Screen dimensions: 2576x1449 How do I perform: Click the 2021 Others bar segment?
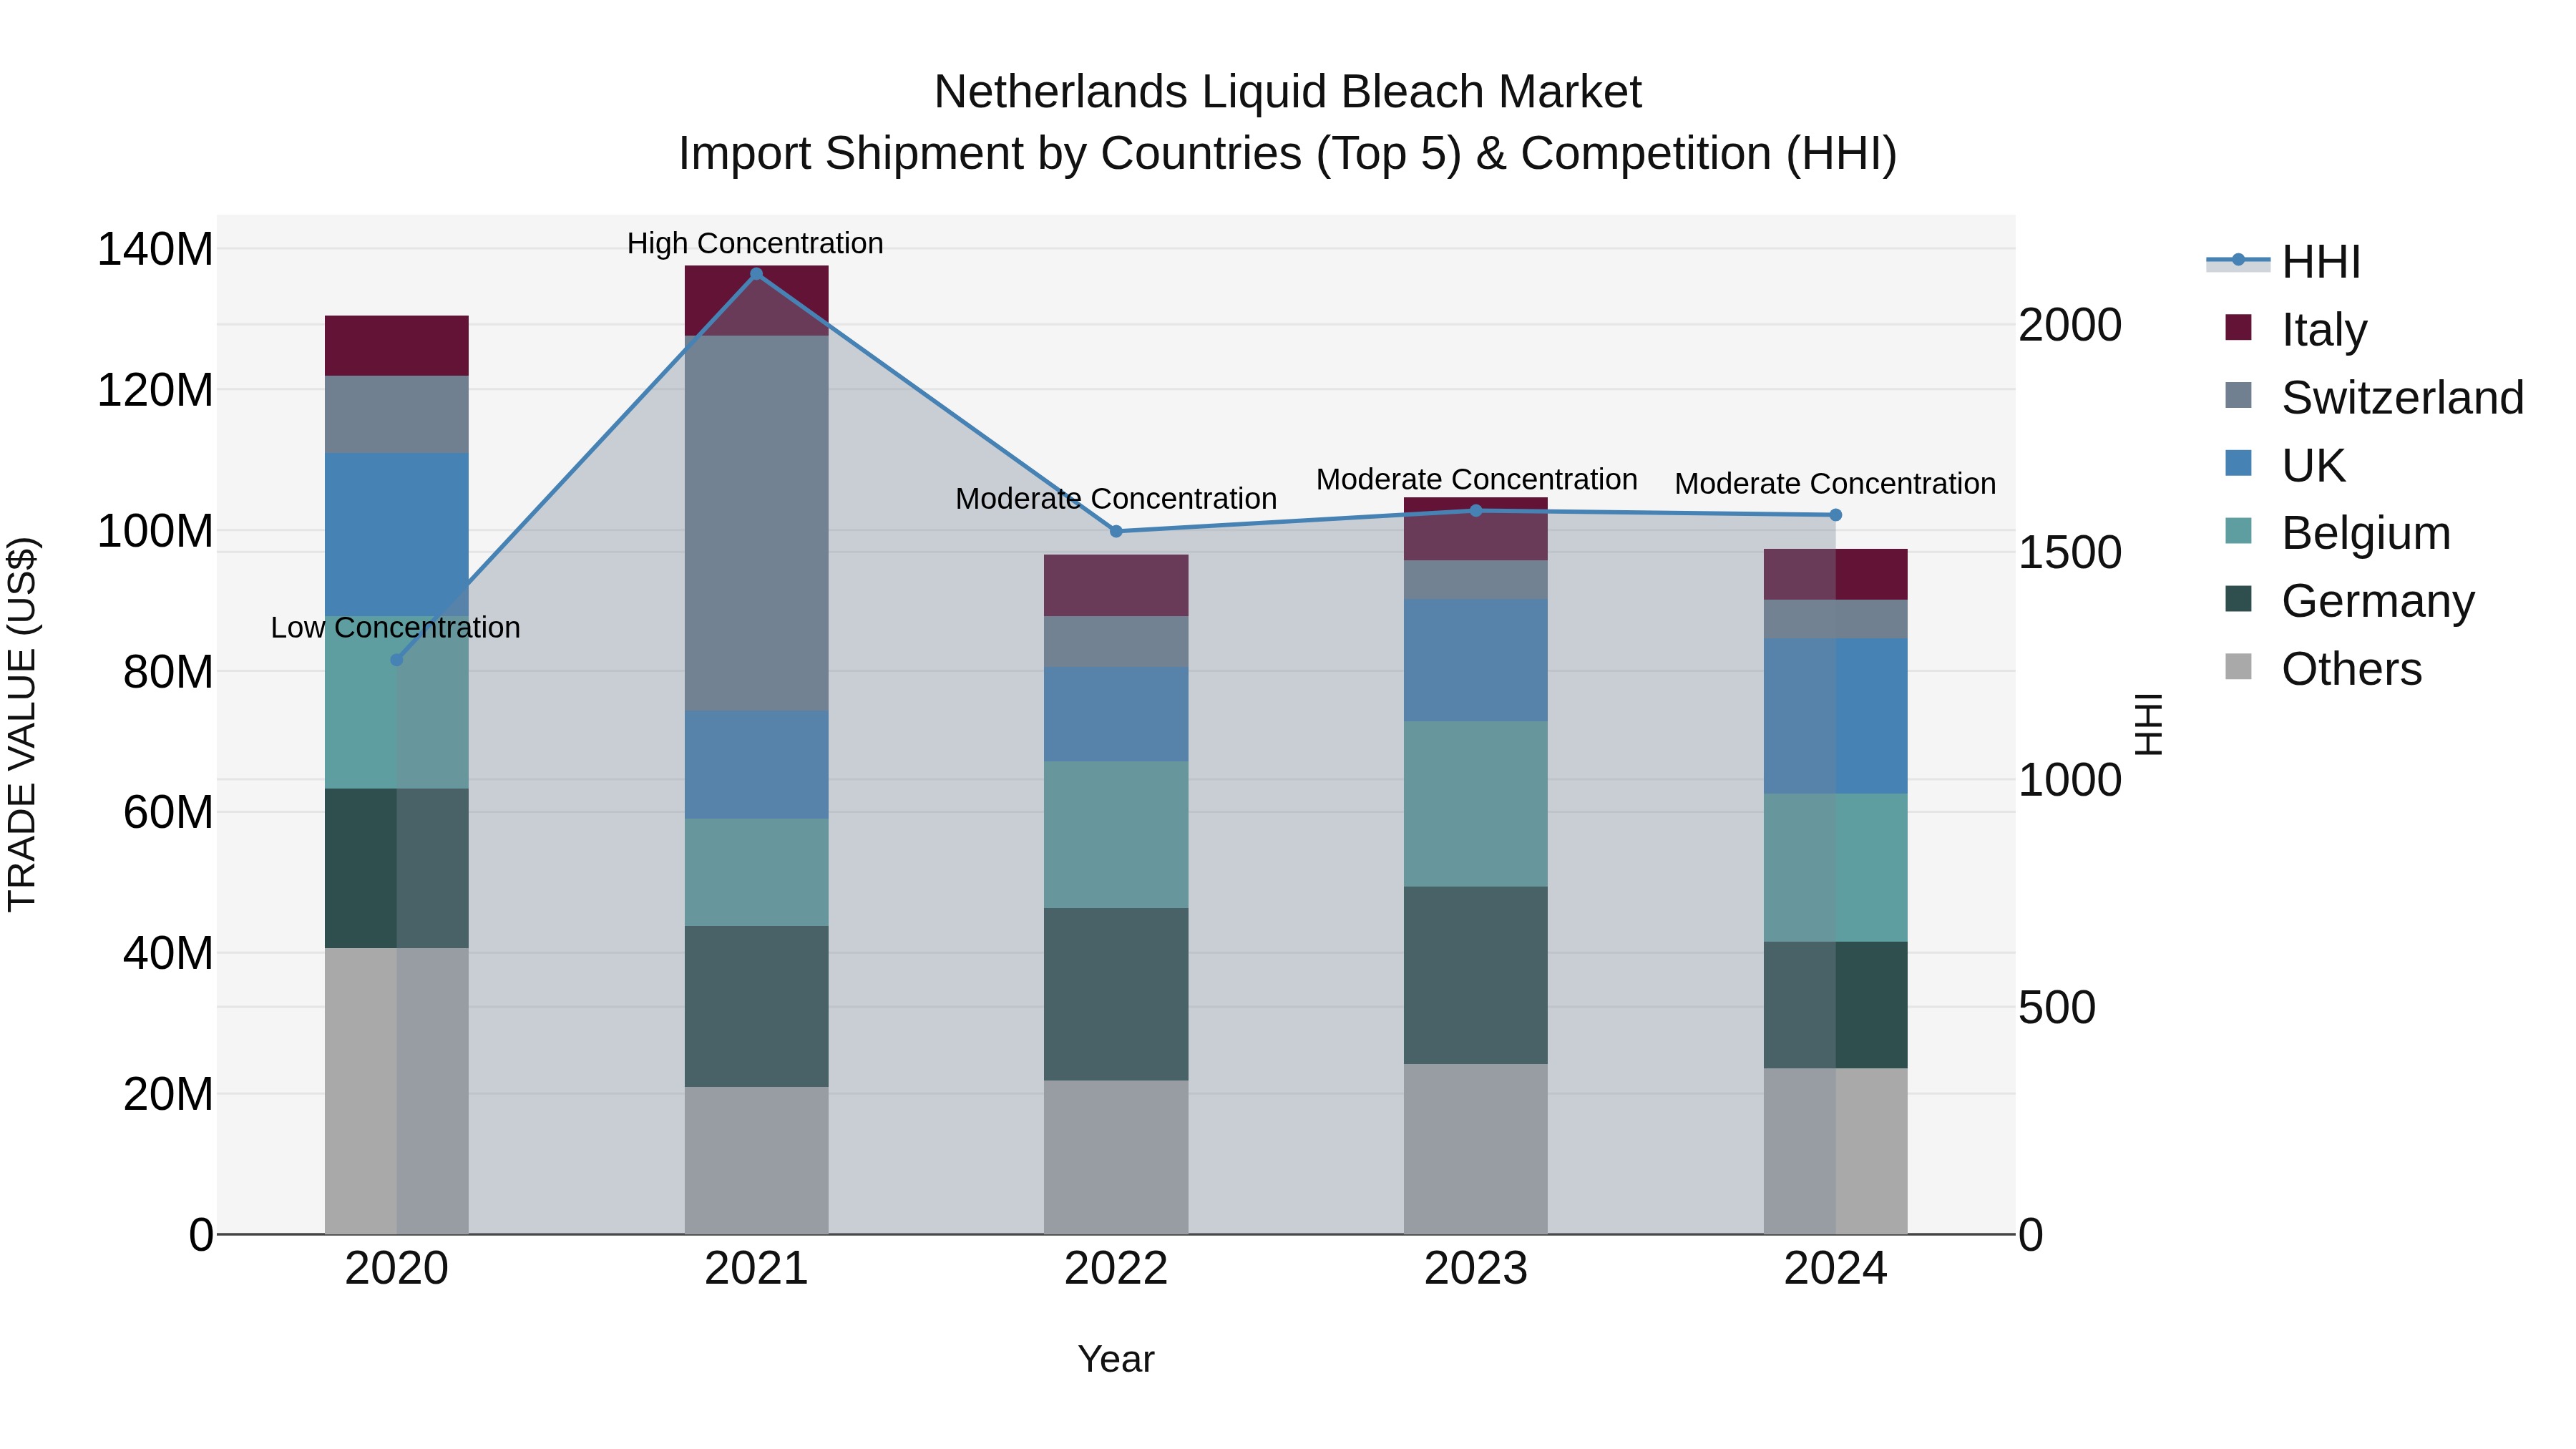[756, 1160]
